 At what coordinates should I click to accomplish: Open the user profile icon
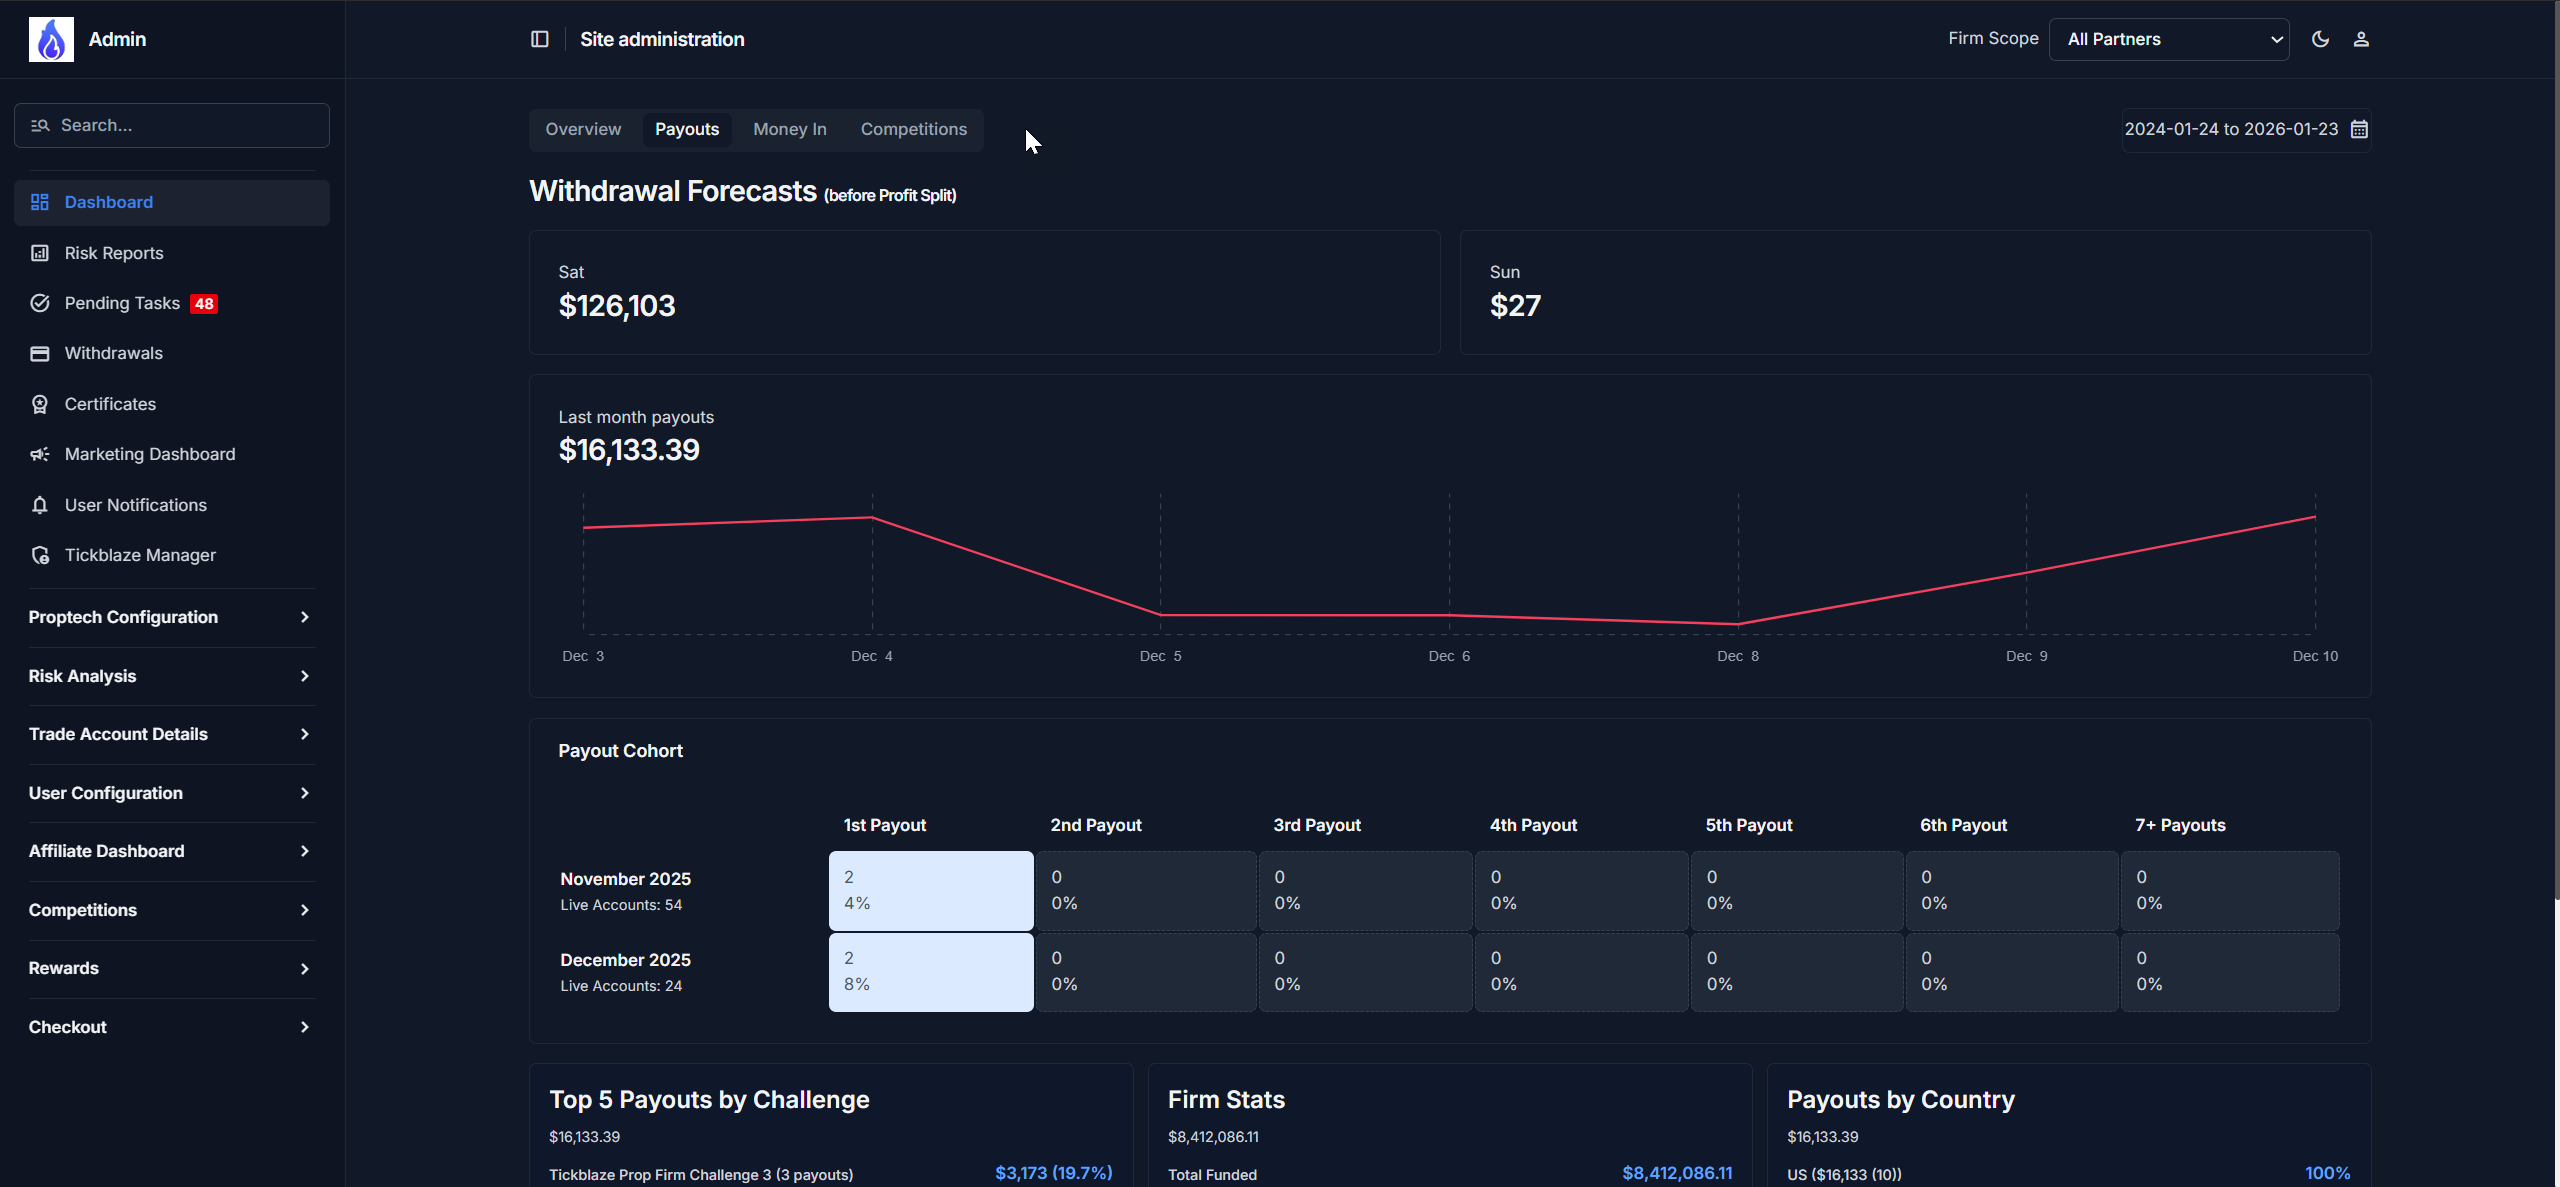(2361, 39)
